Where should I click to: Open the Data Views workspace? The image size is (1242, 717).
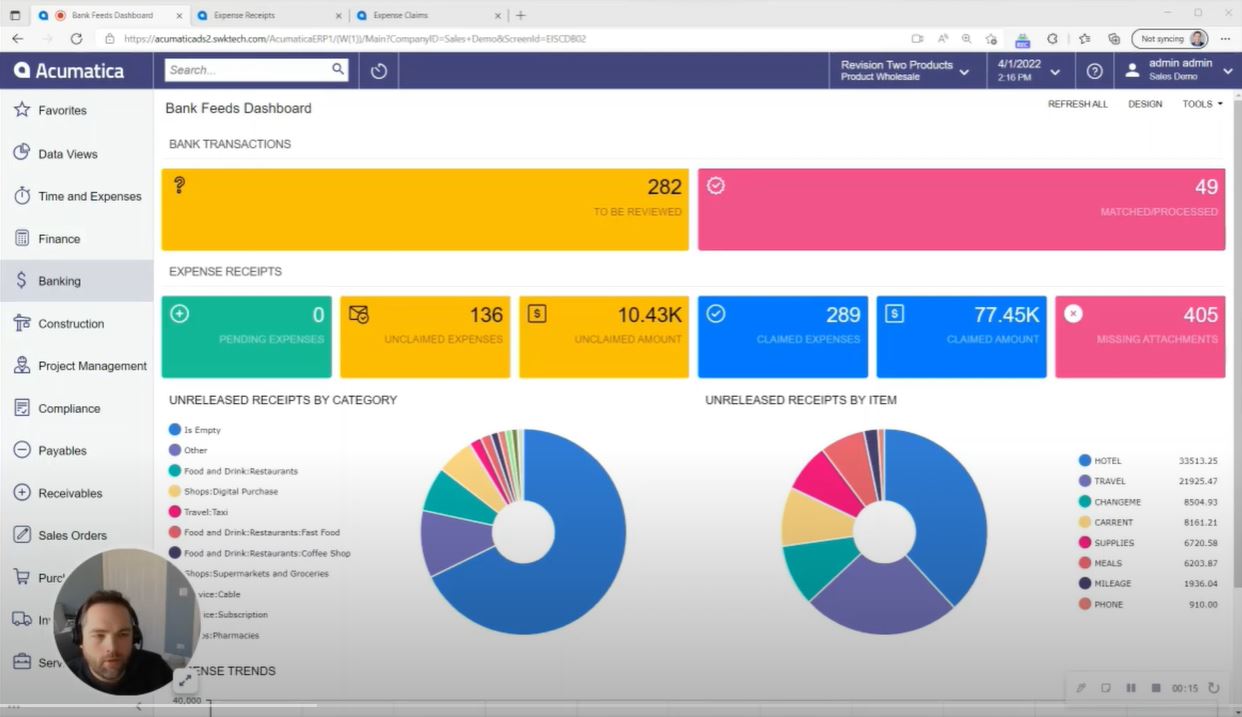(x=77, y=154)
